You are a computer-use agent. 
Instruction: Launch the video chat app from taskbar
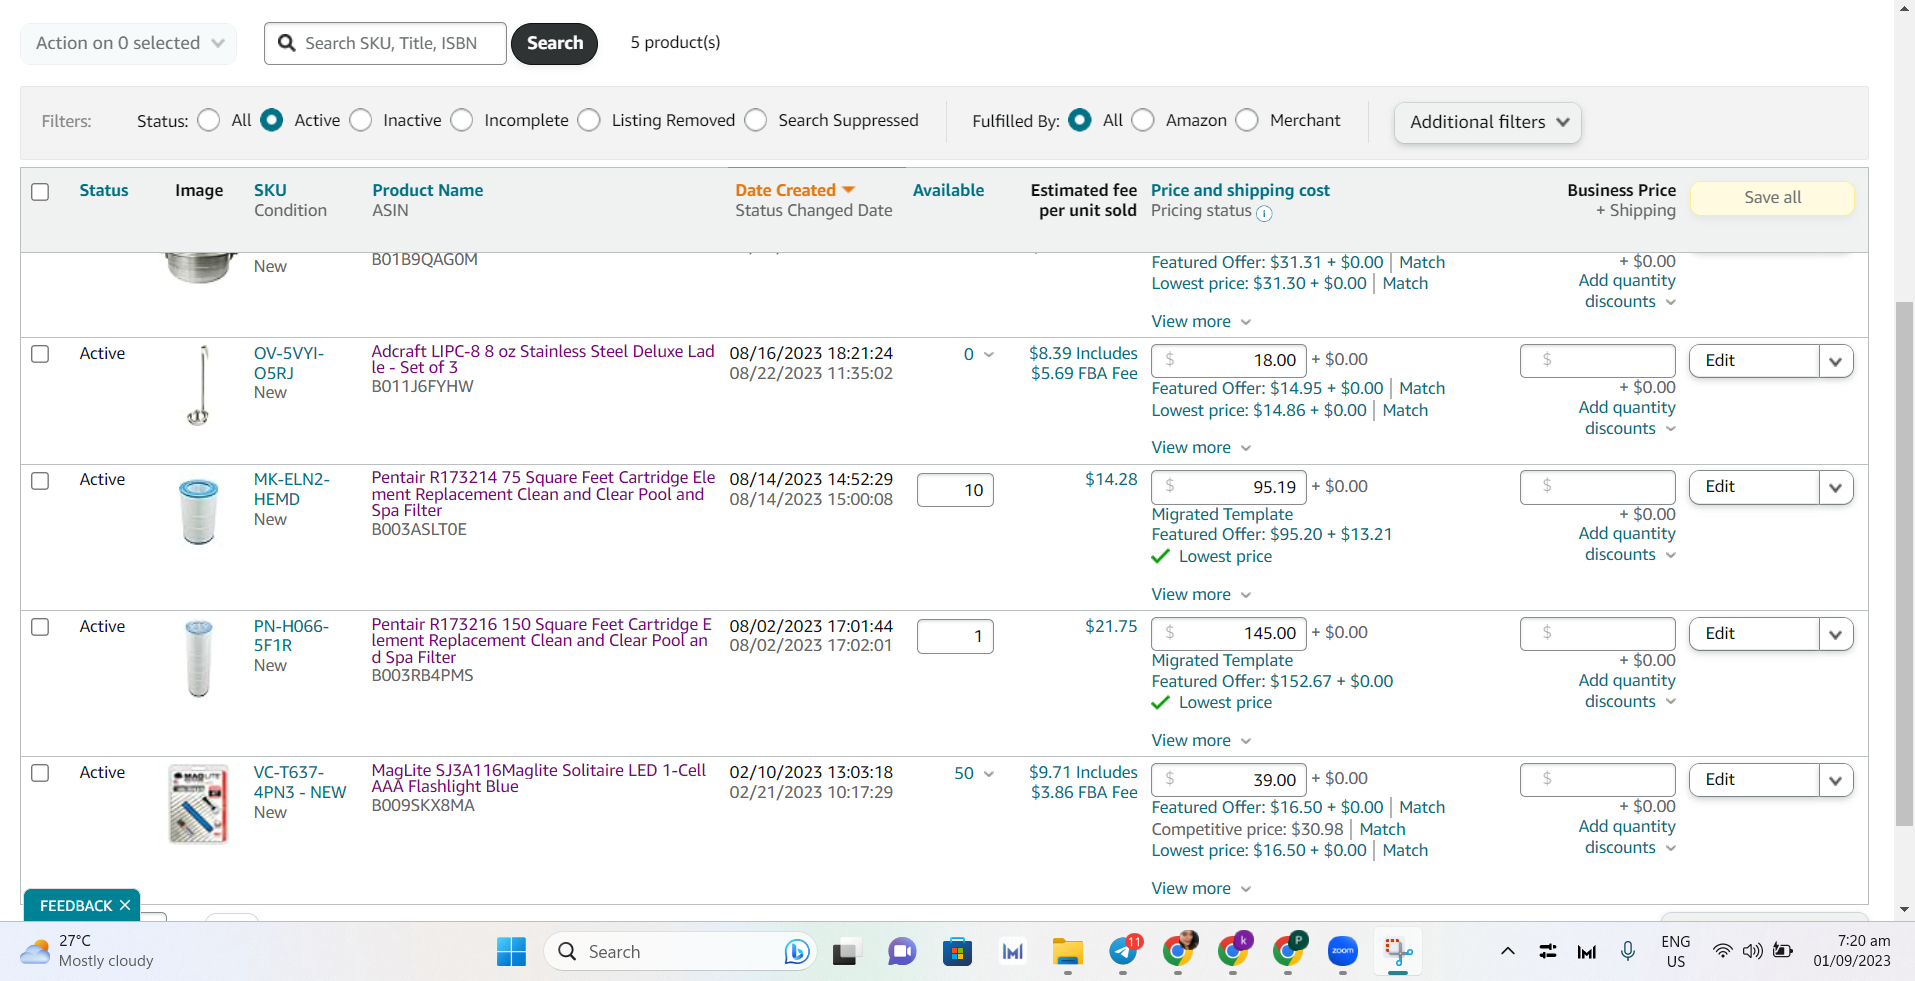[902, 951]
